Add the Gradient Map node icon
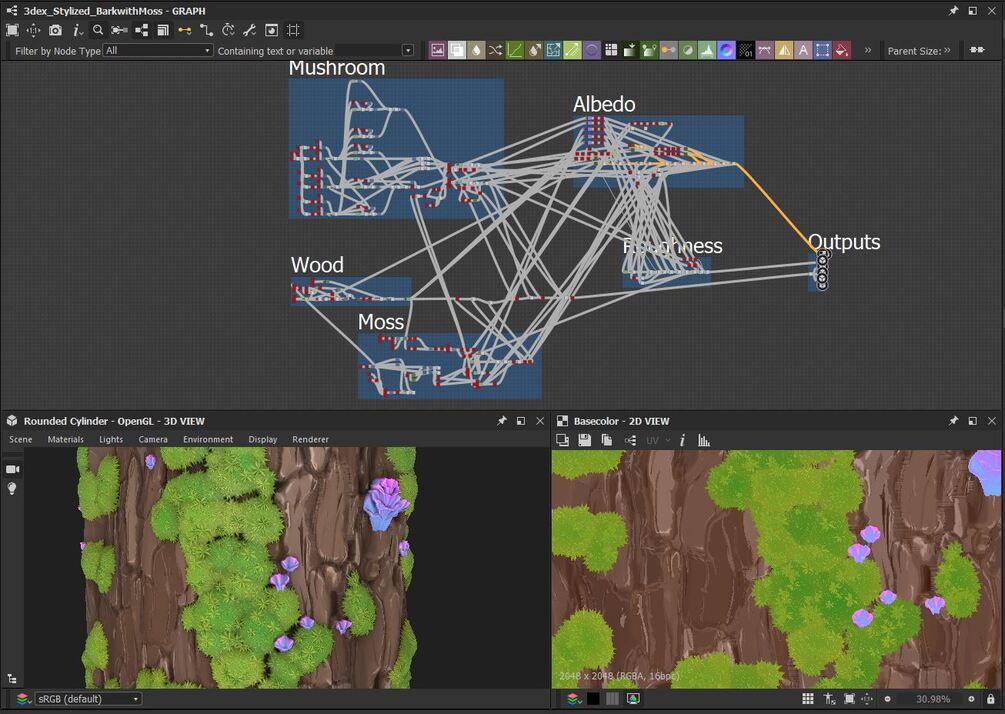Screen dimensions: 1005x714 pyautogui.click(x=630, y=50)
